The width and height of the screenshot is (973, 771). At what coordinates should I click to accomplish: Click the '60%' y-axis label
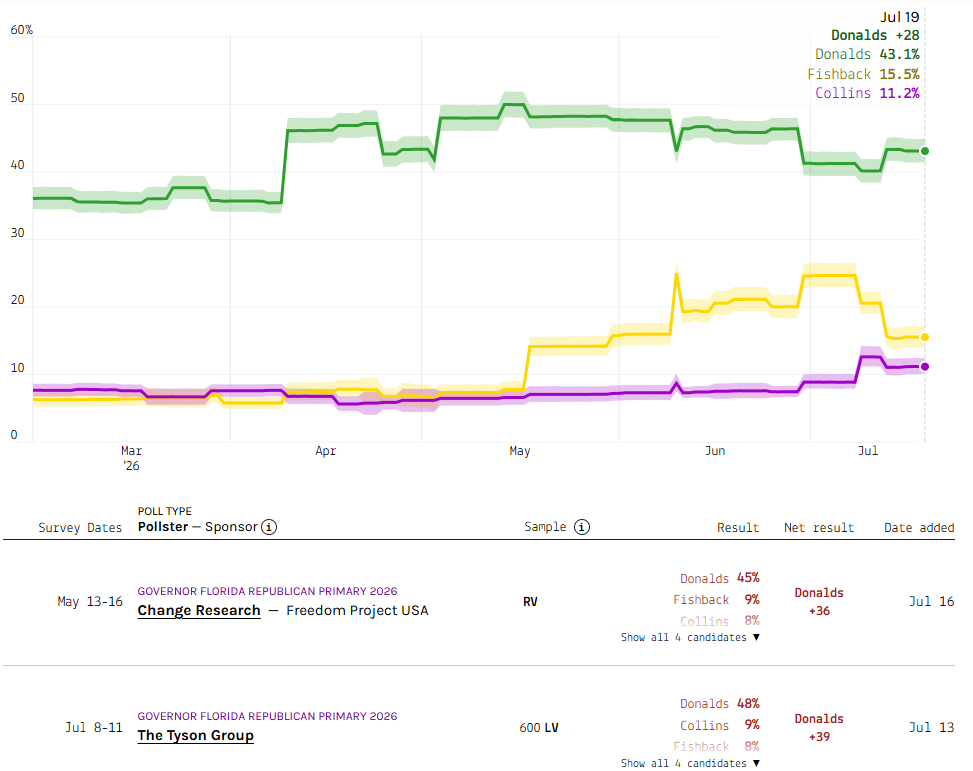22,30
